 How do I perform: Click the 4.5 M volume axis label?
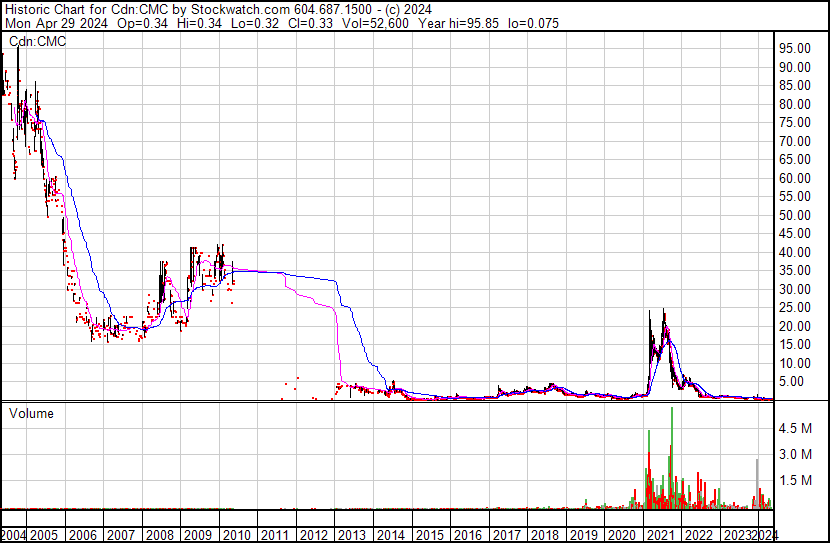795,428
